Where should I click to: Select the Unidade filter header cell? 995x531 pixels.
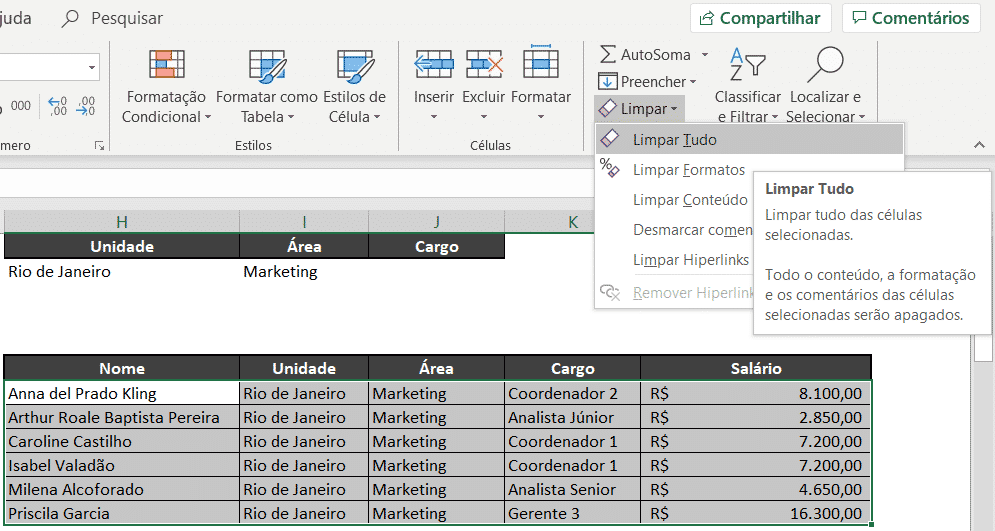pyautogui.click(x=122, y=247)
